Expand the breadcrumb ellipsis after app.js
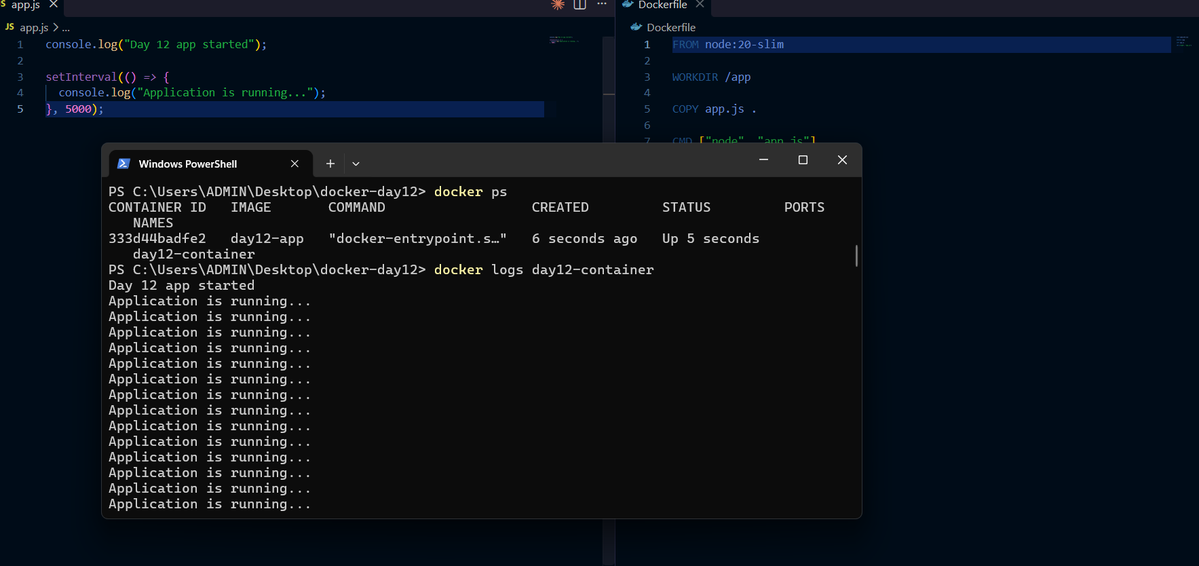The image size is (1199, 566). tap(64, 27)
